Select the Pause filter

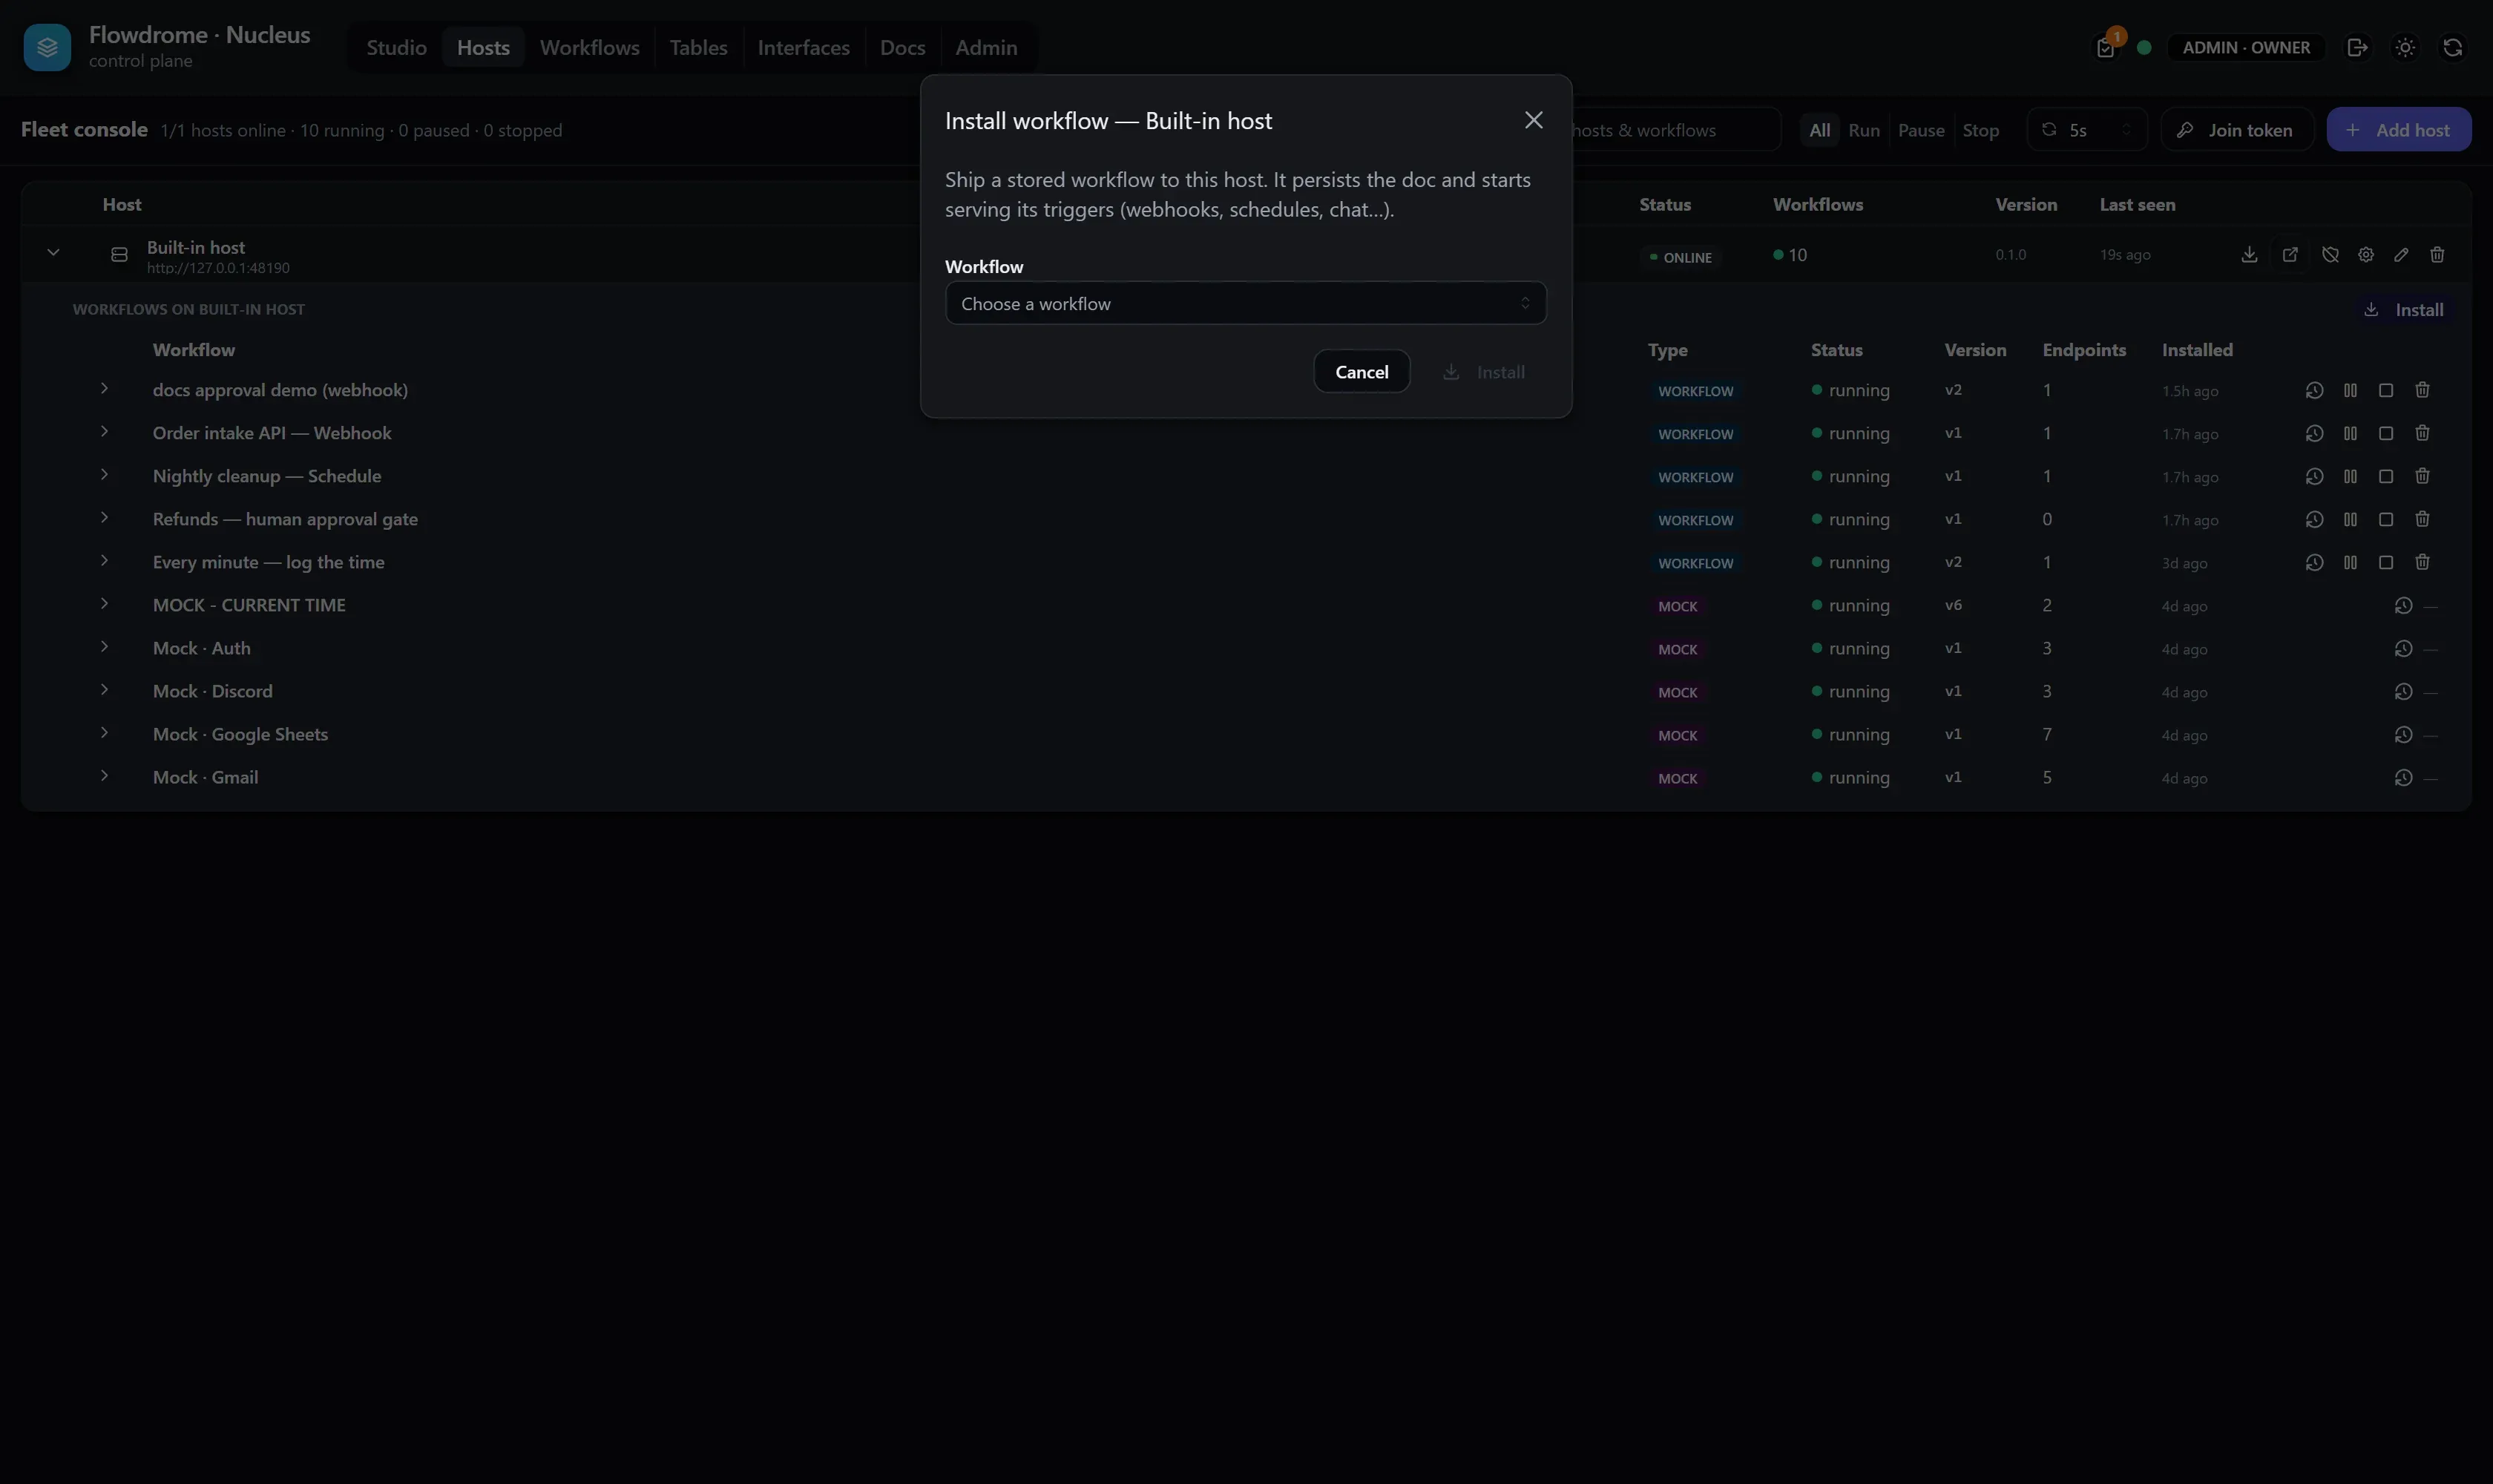[x=1921, y=130]
